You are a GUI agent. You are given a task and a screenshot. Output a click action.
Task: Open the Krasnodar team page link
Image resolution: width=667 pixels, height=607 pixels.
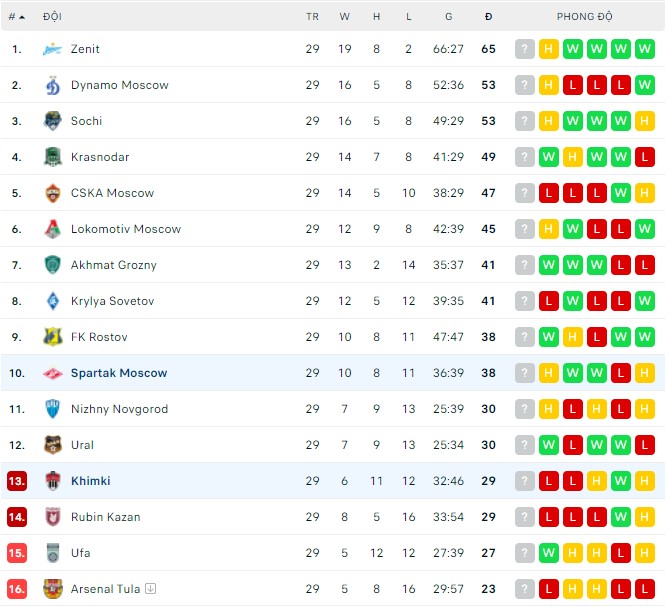pyautogui.click(x=100, y=157)
